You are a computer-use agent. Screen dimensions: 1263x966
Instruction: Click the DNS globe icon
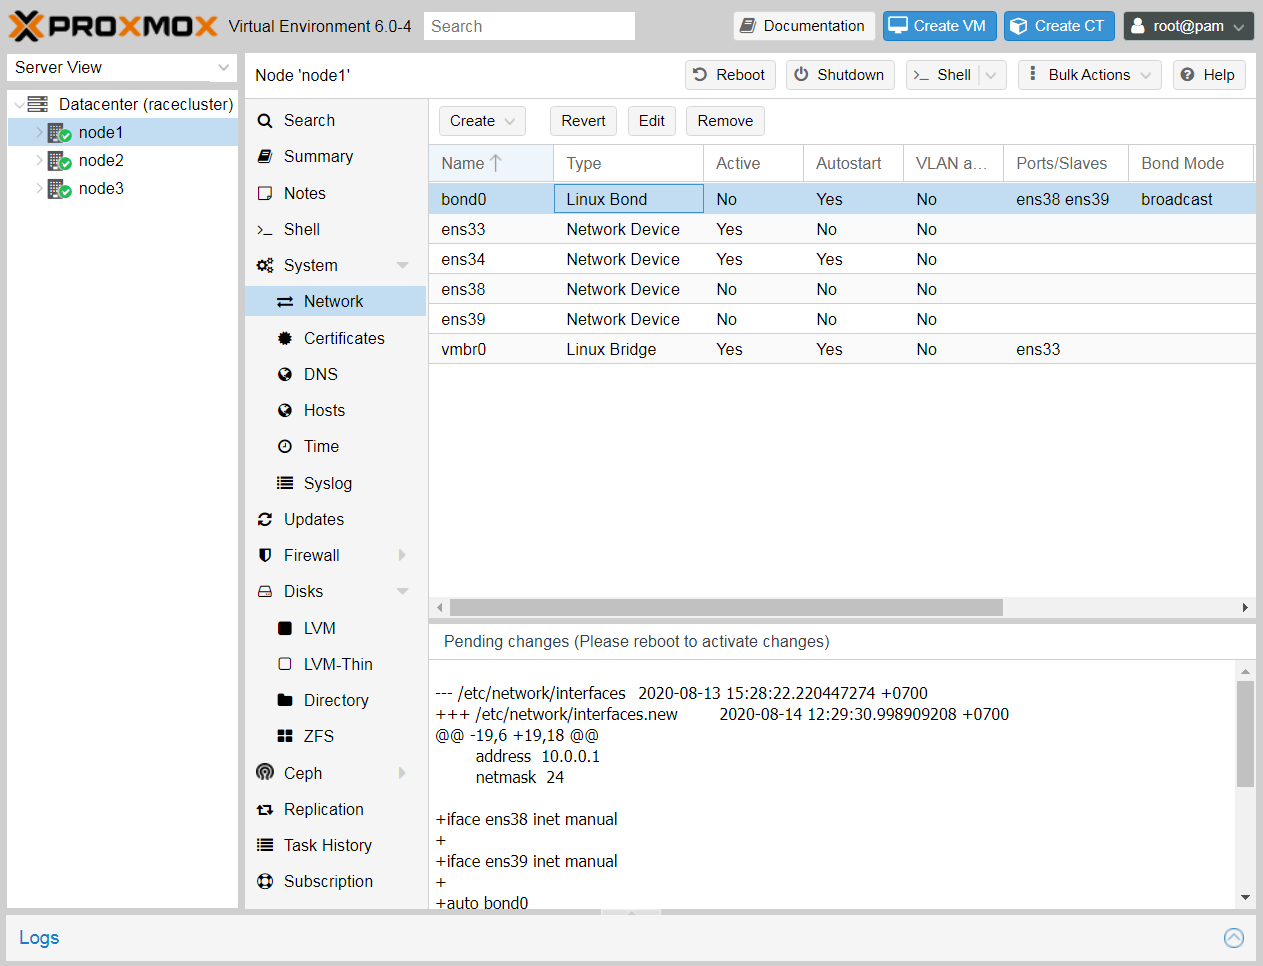(x=285, y=374)
